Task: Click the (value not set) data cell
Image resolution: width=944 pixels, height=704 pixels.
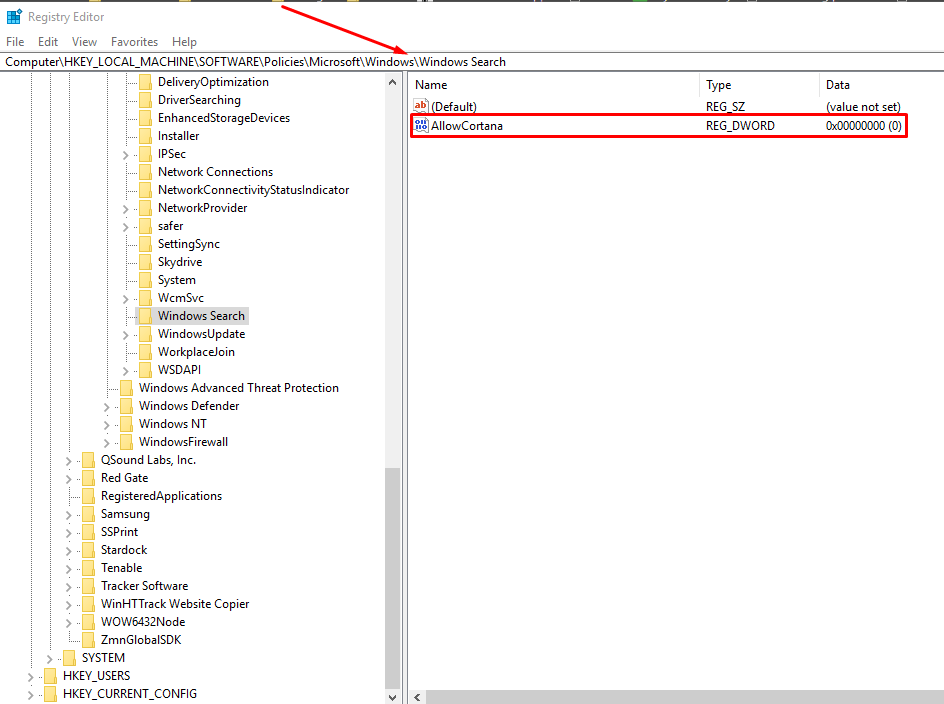Action: pos(863,107)
